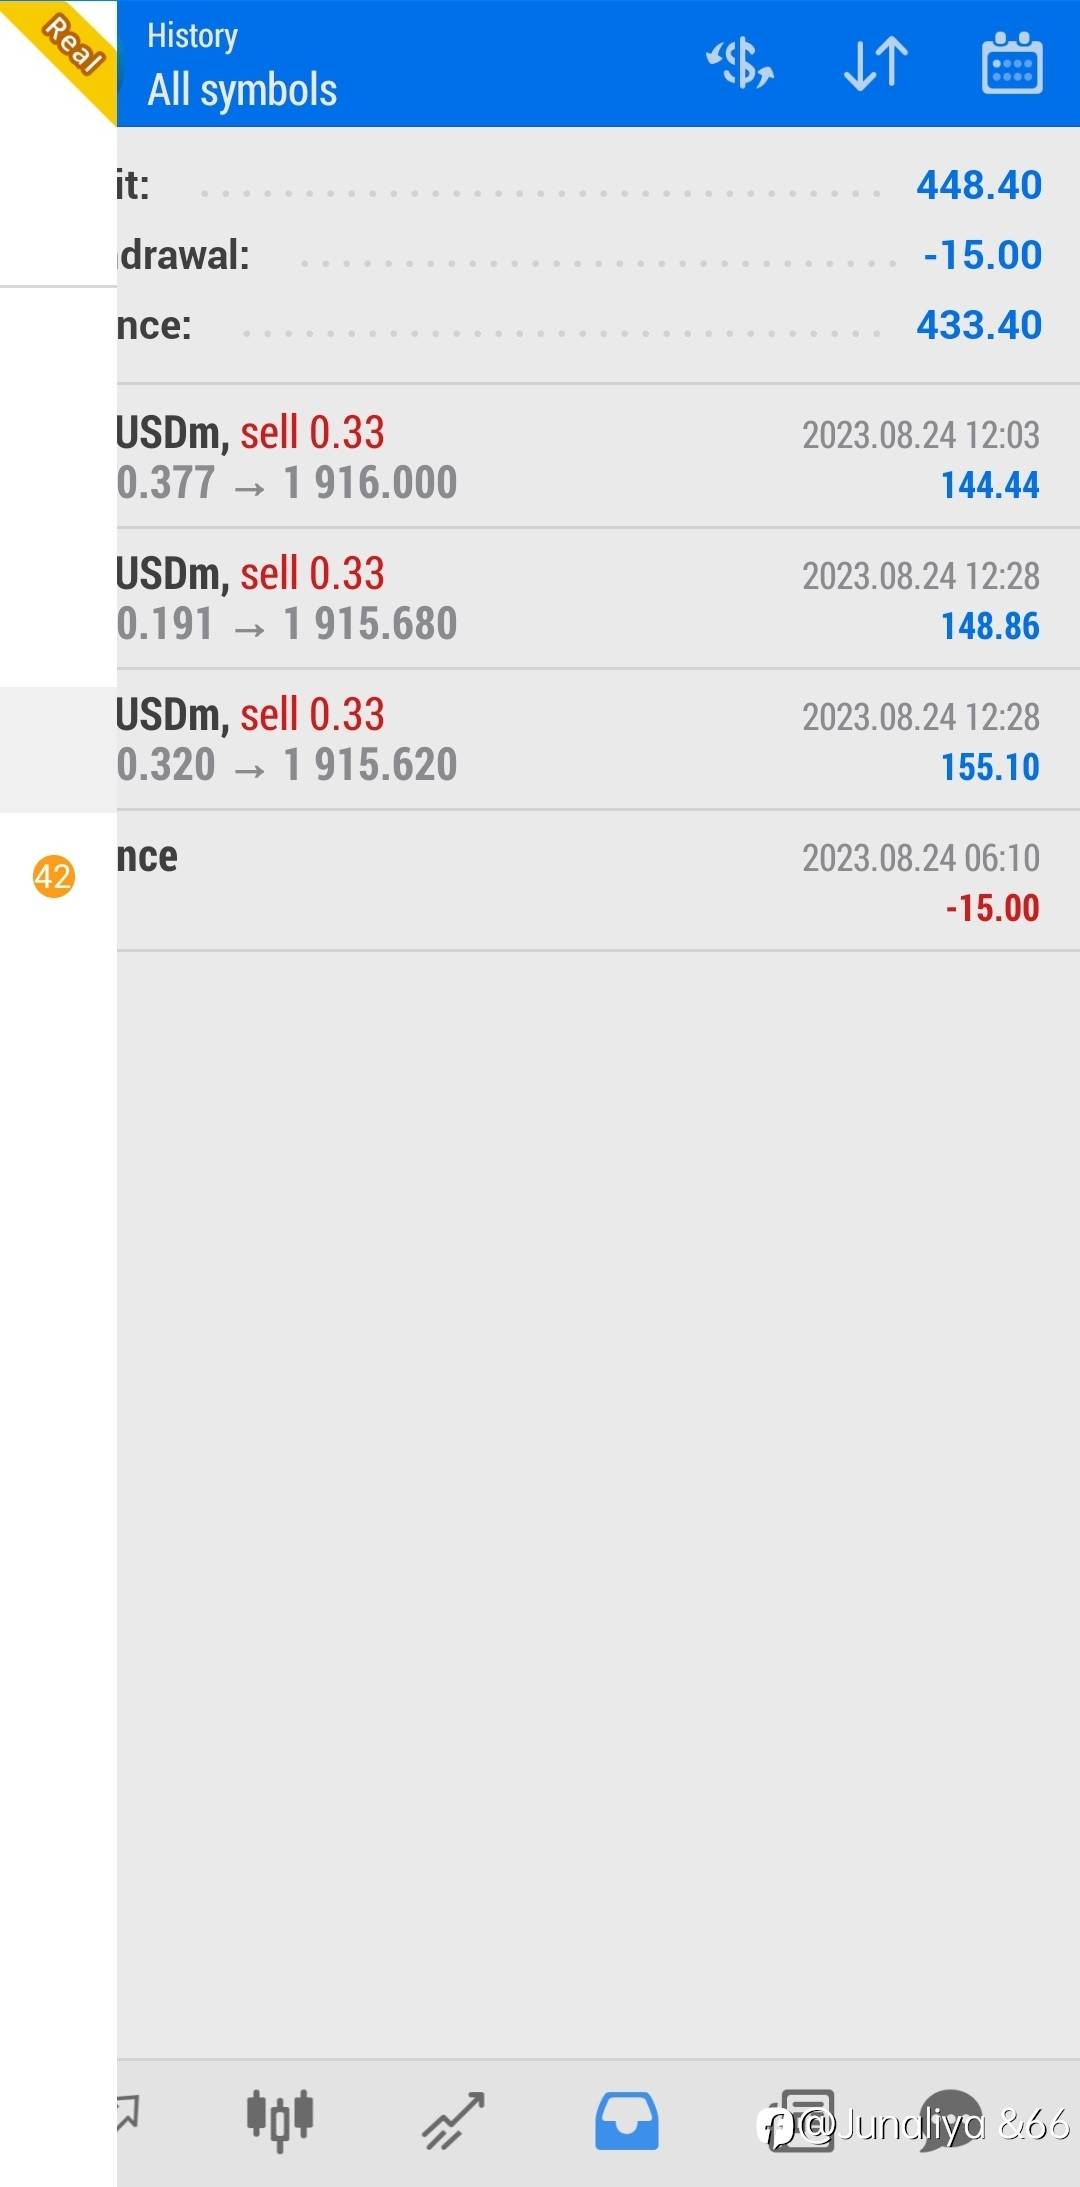Open the sell trade closed at 1 916.000
Screen dimensions: 1080x2187
pyautogui.click(x=578, y=458)
